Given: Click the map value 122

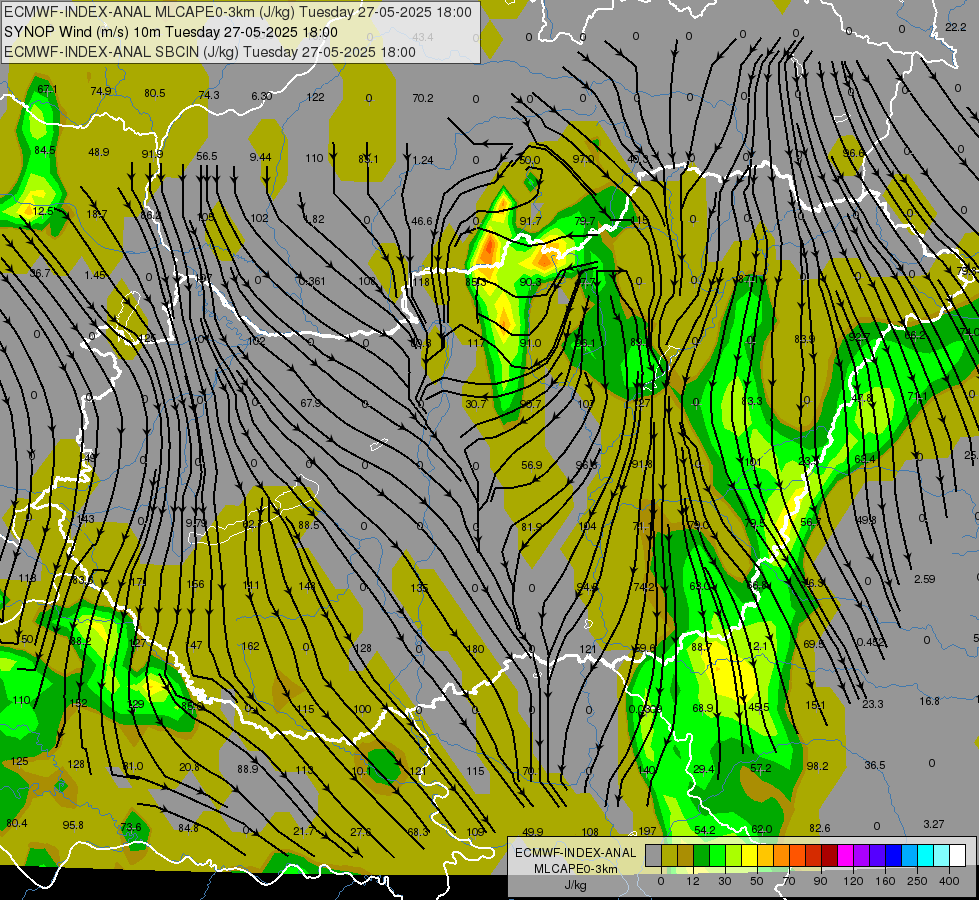Looking at the screenshot, I should pyautogui.click(x=315, y=97).
